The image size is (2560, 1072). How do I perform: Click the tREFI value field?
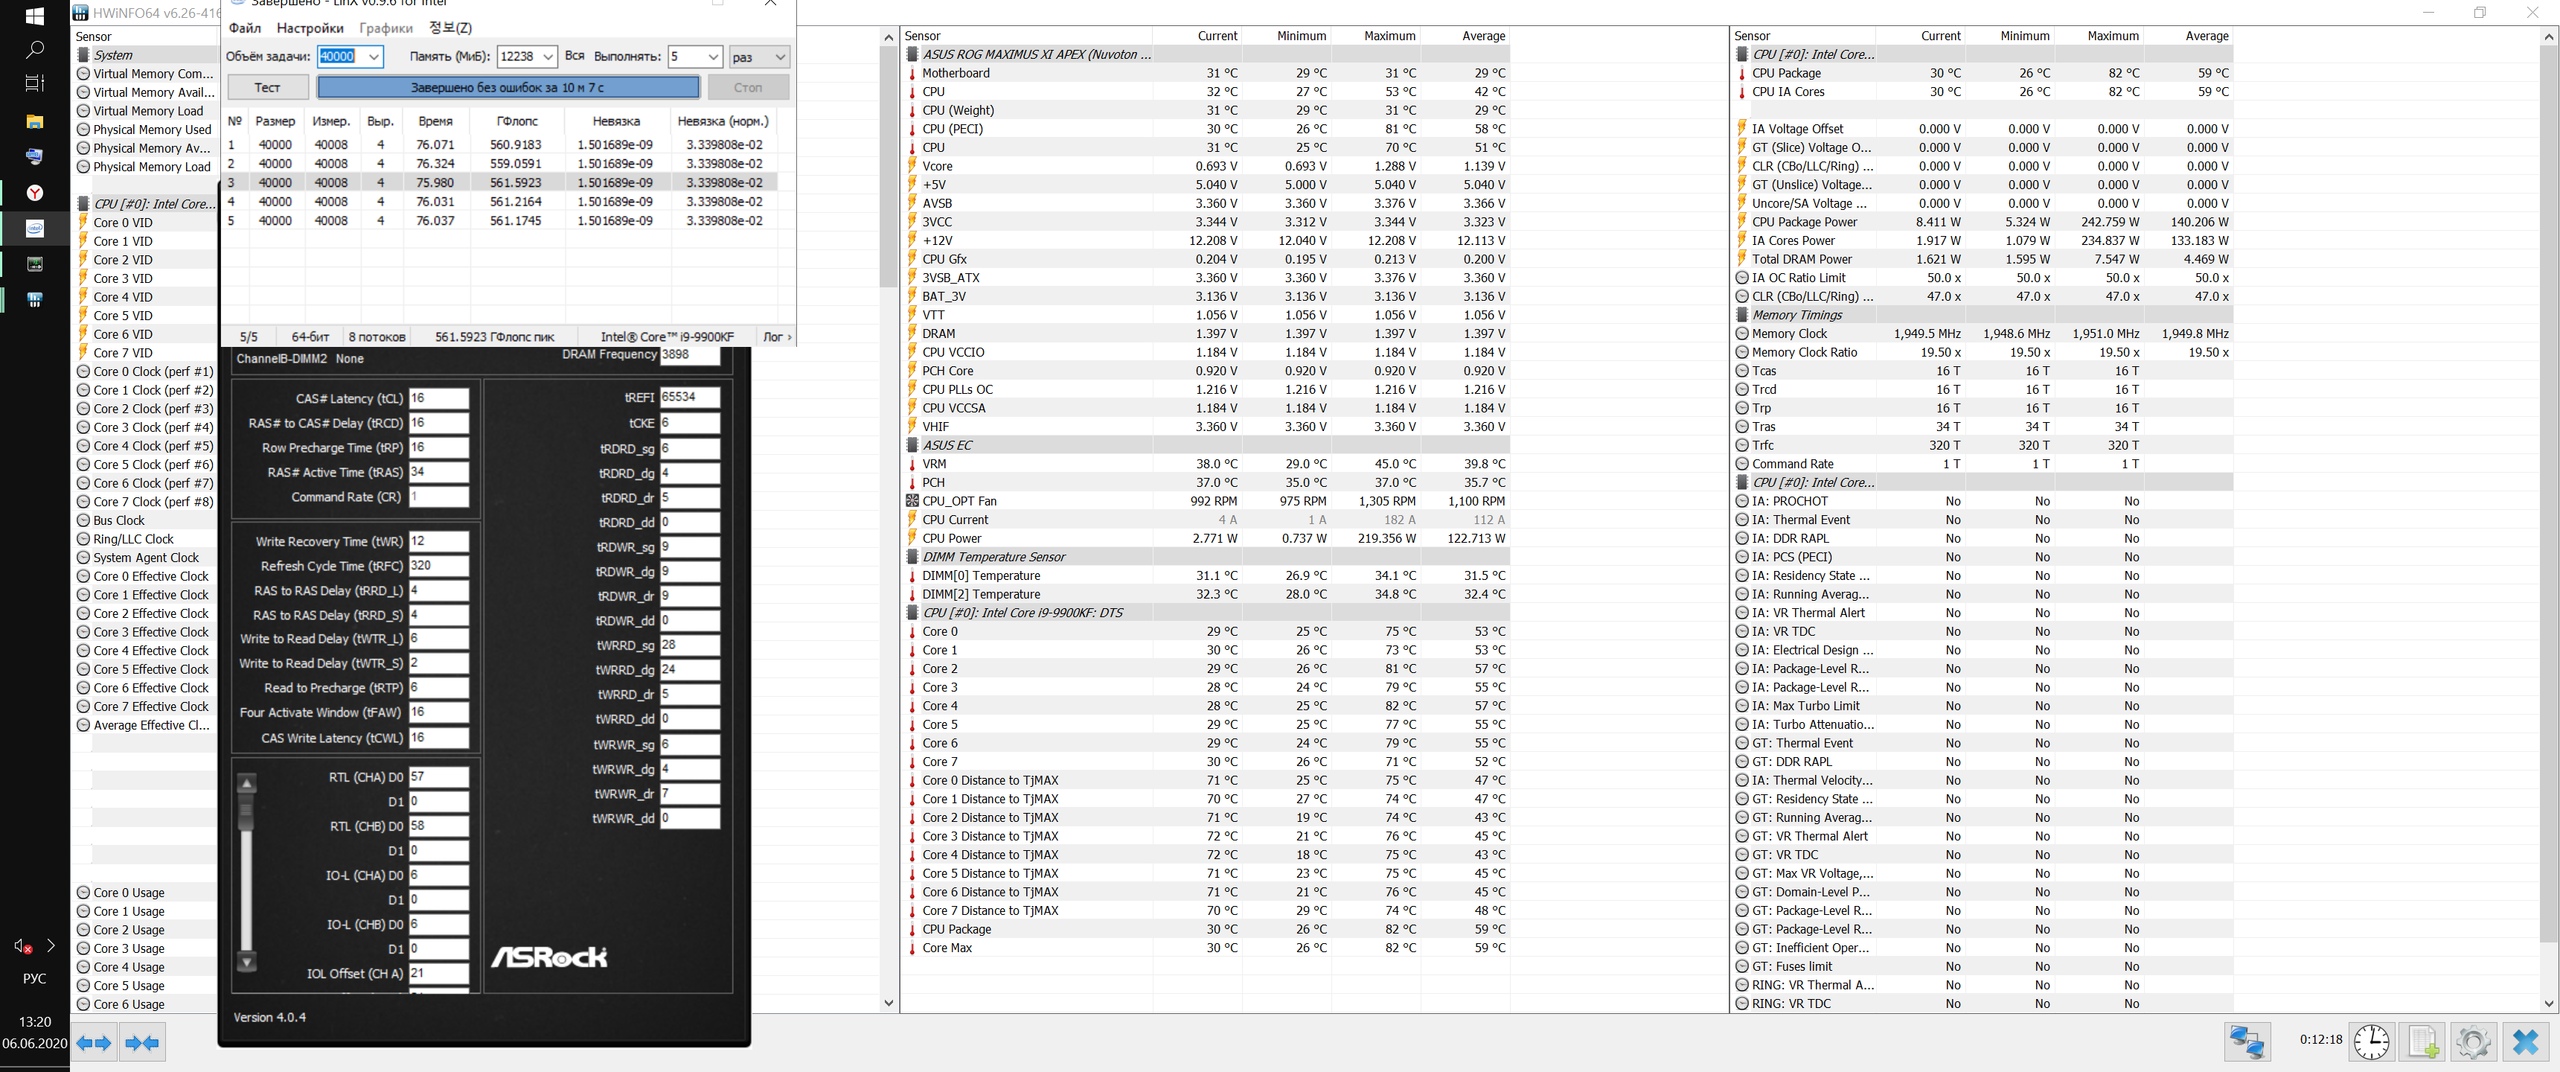(x=689, y=397)
